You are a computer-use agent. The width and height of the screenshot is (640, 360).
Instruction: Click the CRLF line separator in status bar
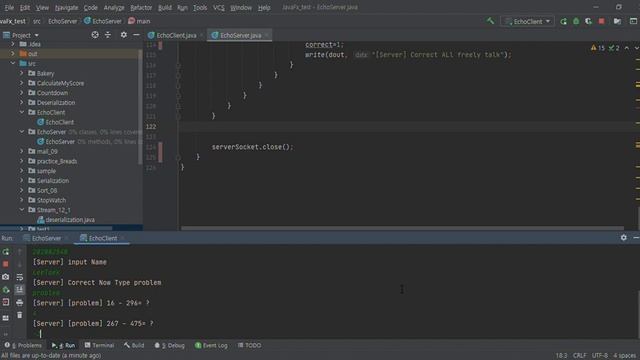(579, 356)
